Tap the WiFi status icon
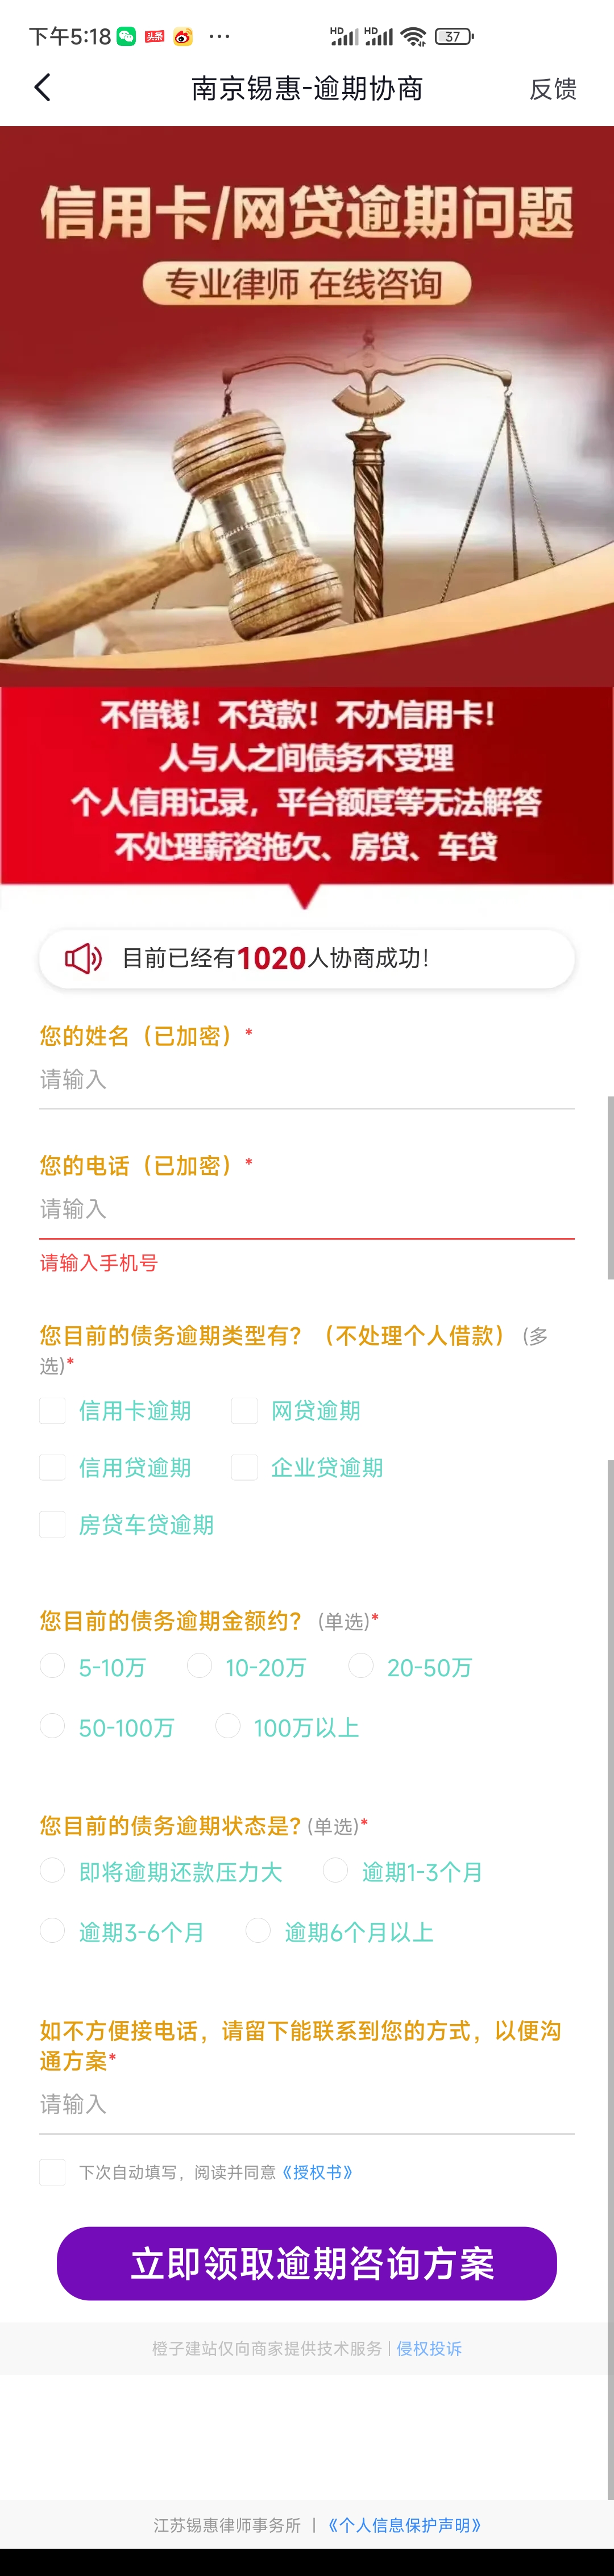614x2576 pixels. pyautogui.click(x=413, y=37)
